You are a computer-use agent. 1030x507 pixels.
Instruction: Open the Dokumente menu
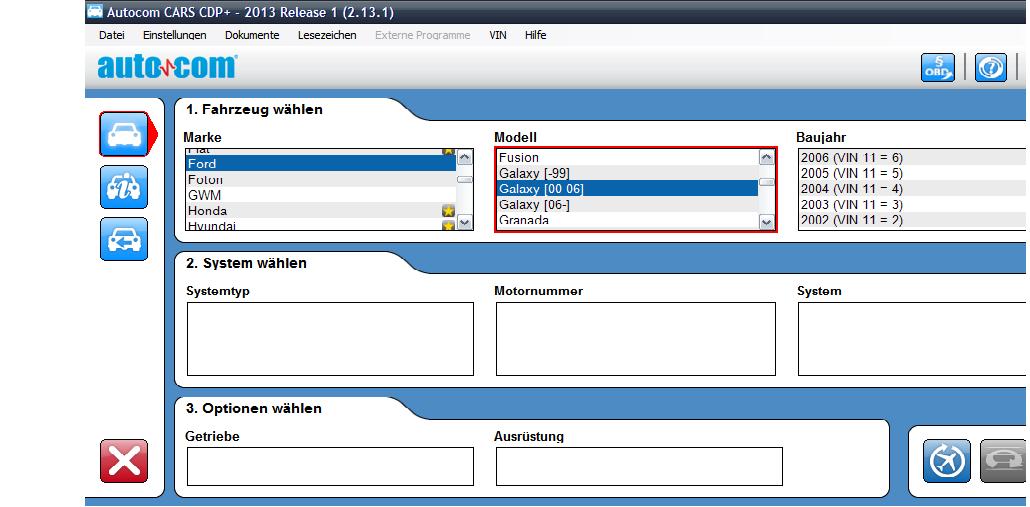coord(252,35)
